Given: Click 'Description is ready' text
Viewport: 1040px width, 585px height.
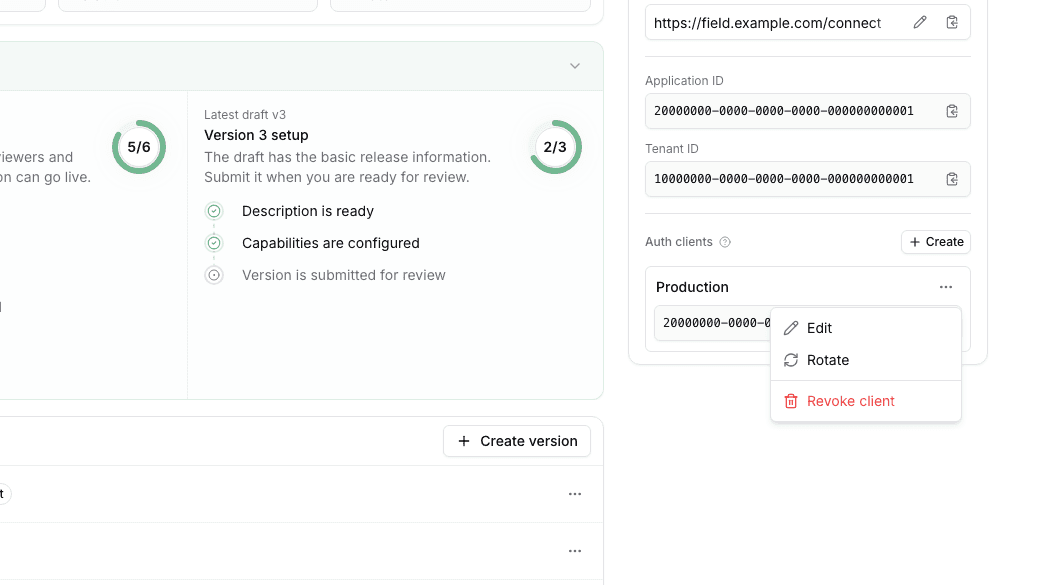Looking at the screenshot, I should tap(308, 211).
